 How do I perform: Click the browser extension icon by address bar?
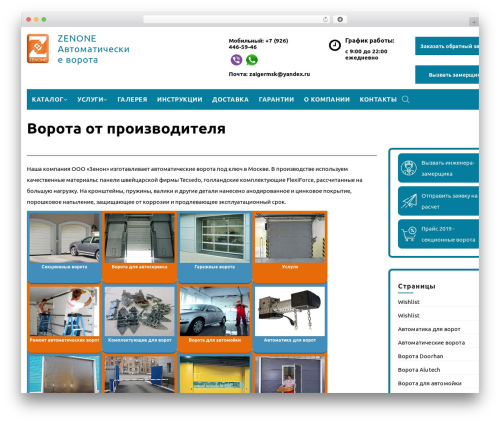click(x=340, y=19)
